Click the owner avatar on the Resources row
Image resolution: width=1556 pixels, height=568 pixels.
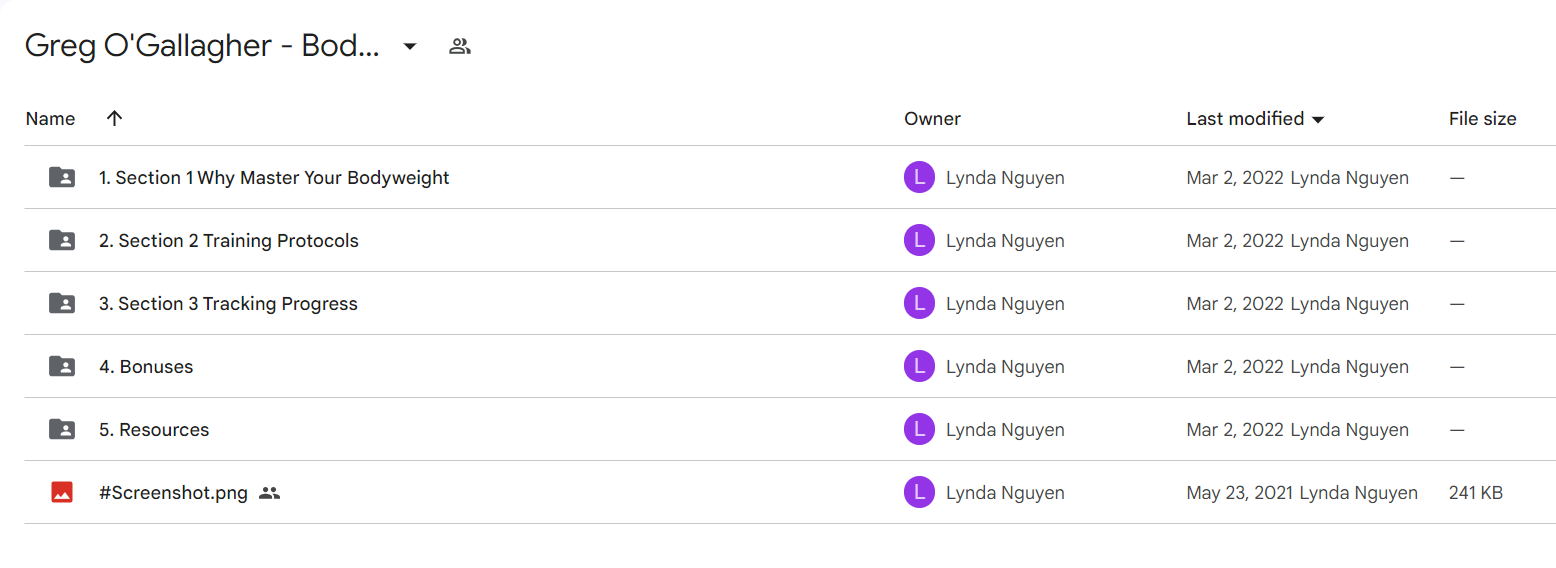click(x=919, y=429)
